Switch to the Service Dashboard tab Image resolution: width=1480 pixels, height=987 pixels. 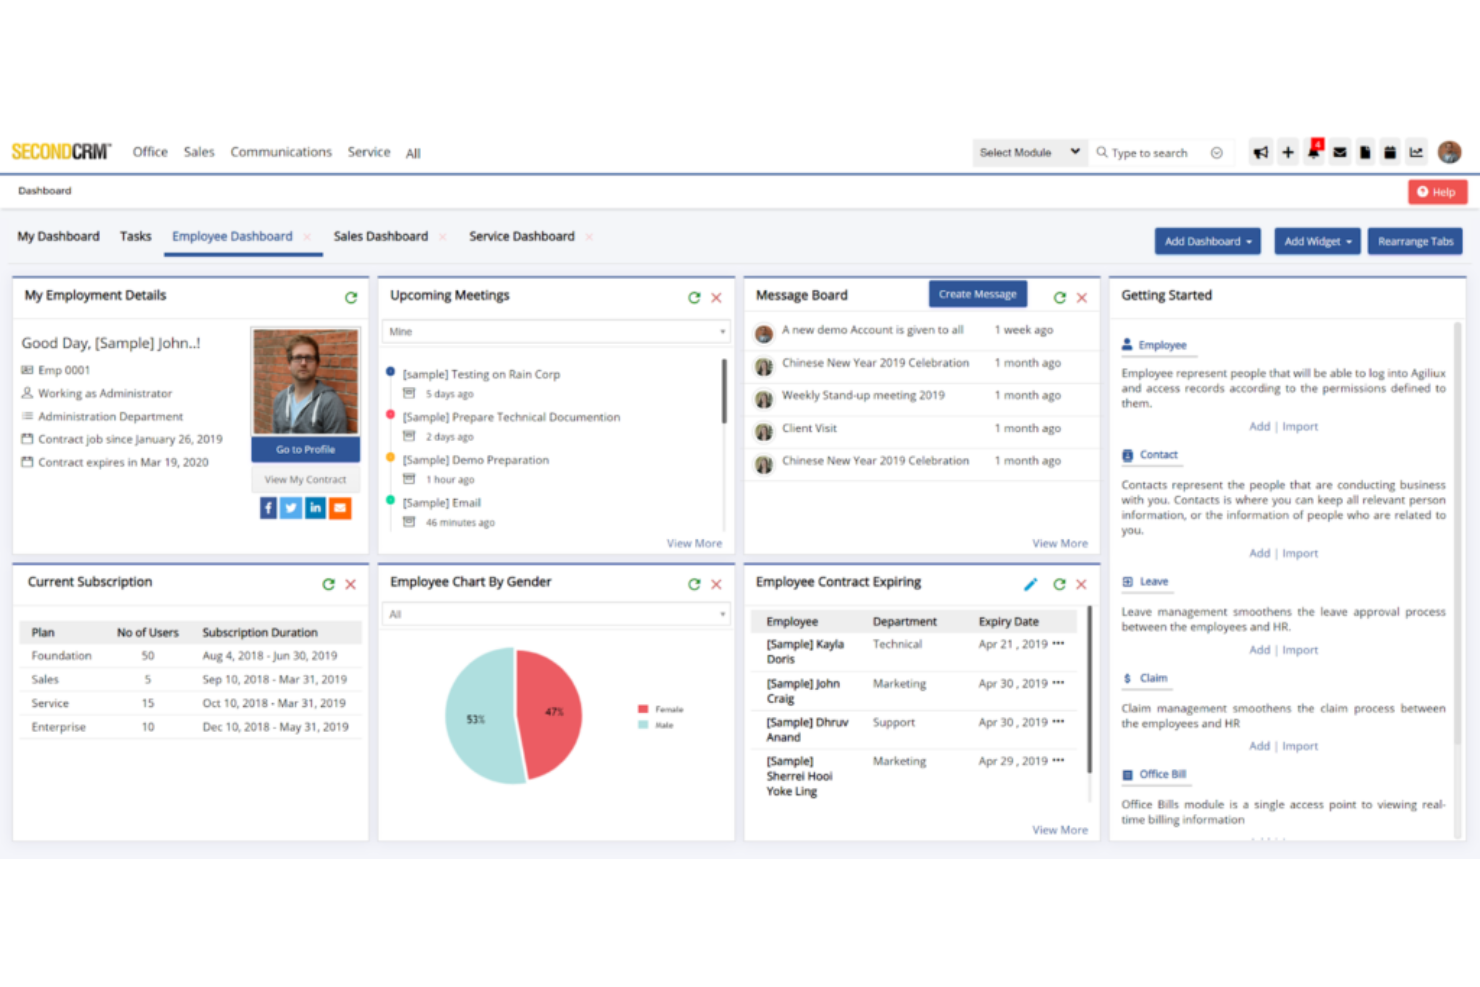[521, 236]
